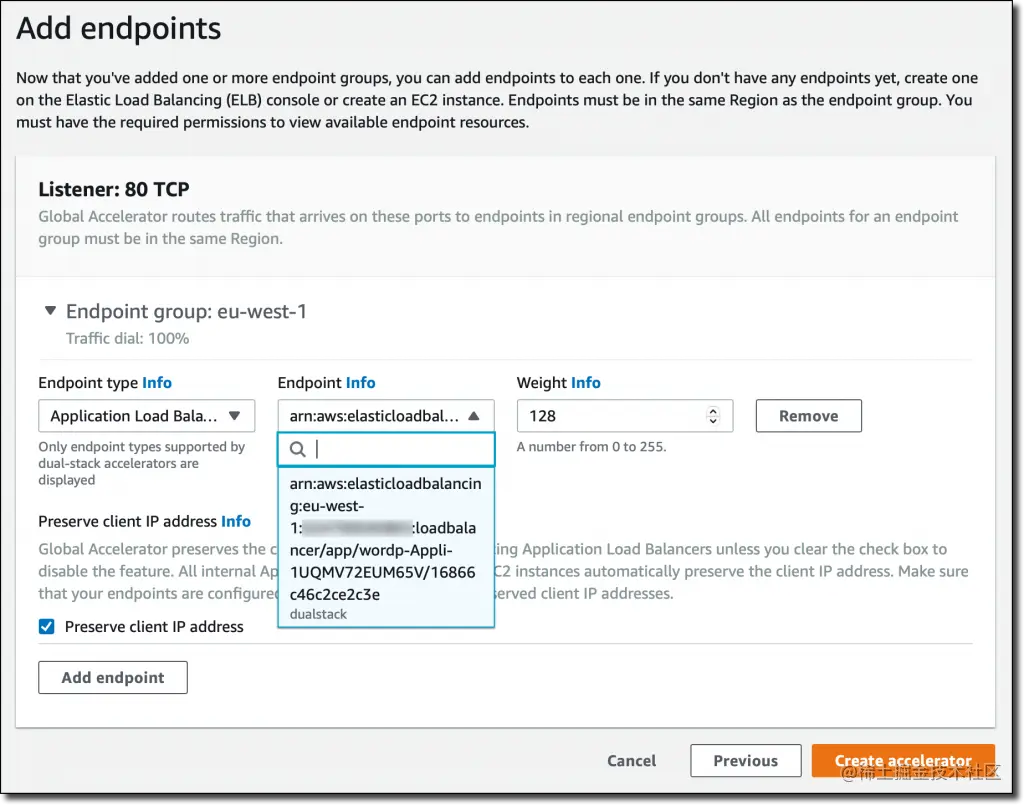This screenshot has width=1024, height=805.
Task: Click Create accelerator button
Action: 903,761
